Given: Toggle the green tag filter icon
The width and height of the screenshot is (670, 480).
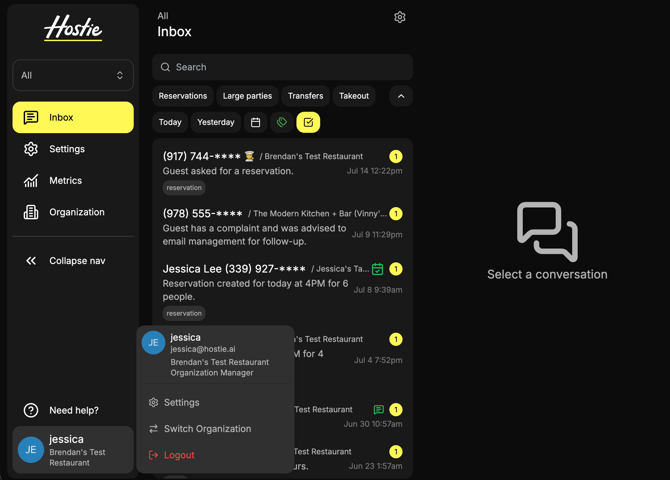Looking at the screenshot, I should click(282, 122).
